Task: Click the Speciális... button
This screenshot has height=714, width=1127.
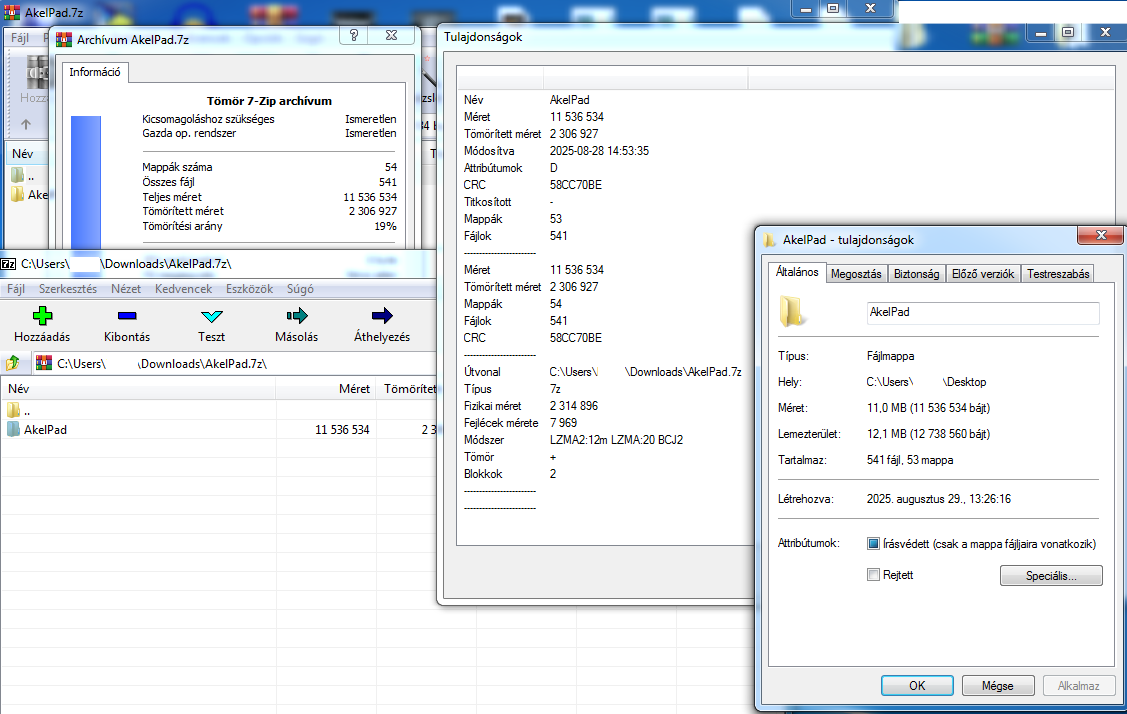Action: pos(1051,575)
